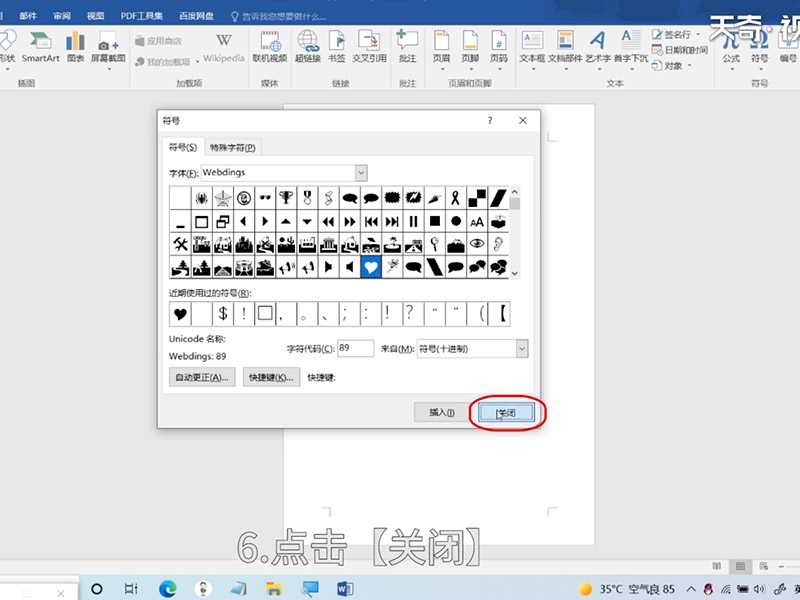
Task: Click the 插入 button in the dialog
Action: pos(441,412)
